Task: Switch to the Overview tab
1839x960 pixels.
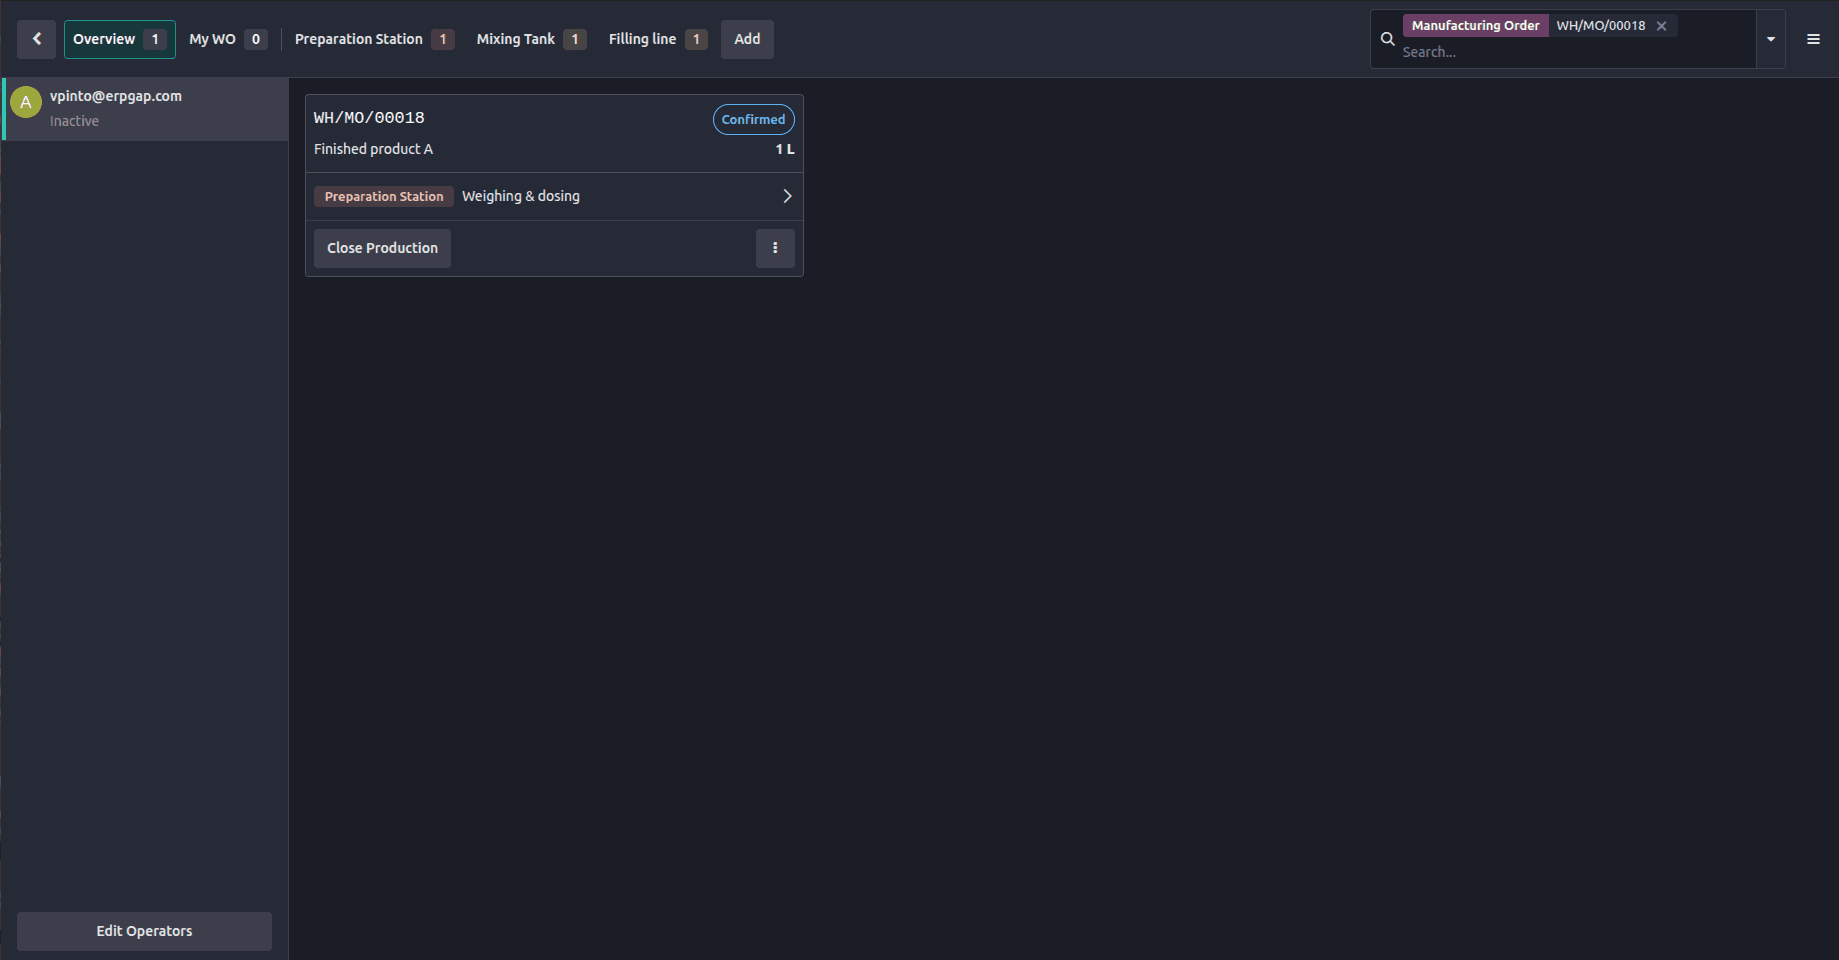Action: pos(120,39)
